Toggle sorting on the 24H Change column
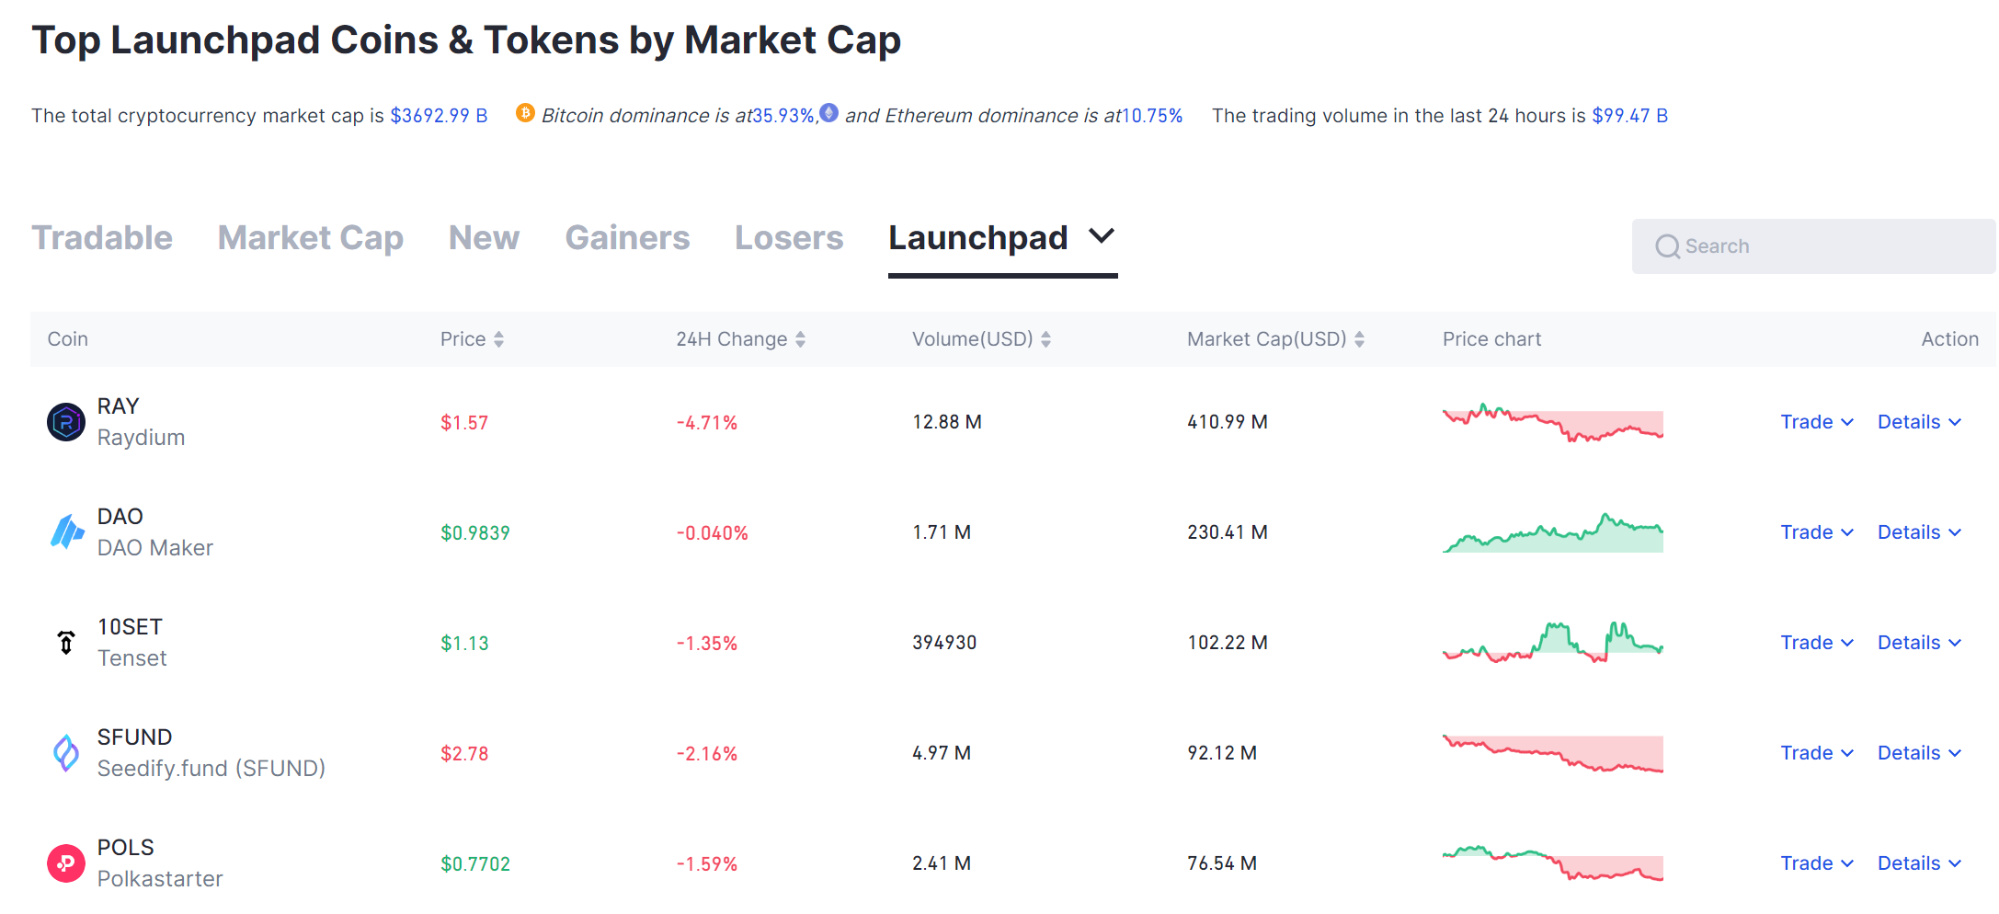 coord(799,339)
